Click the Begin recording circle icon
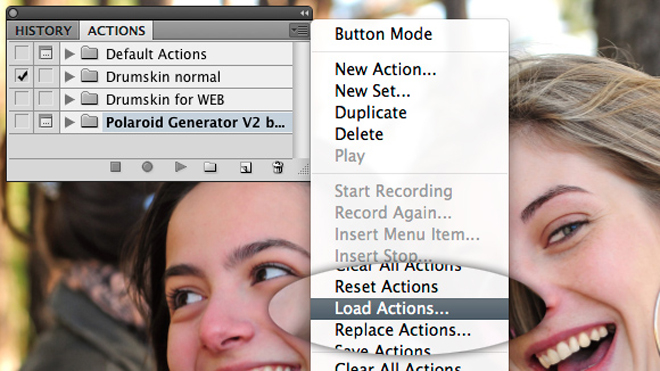 click(x=147, y=167)
